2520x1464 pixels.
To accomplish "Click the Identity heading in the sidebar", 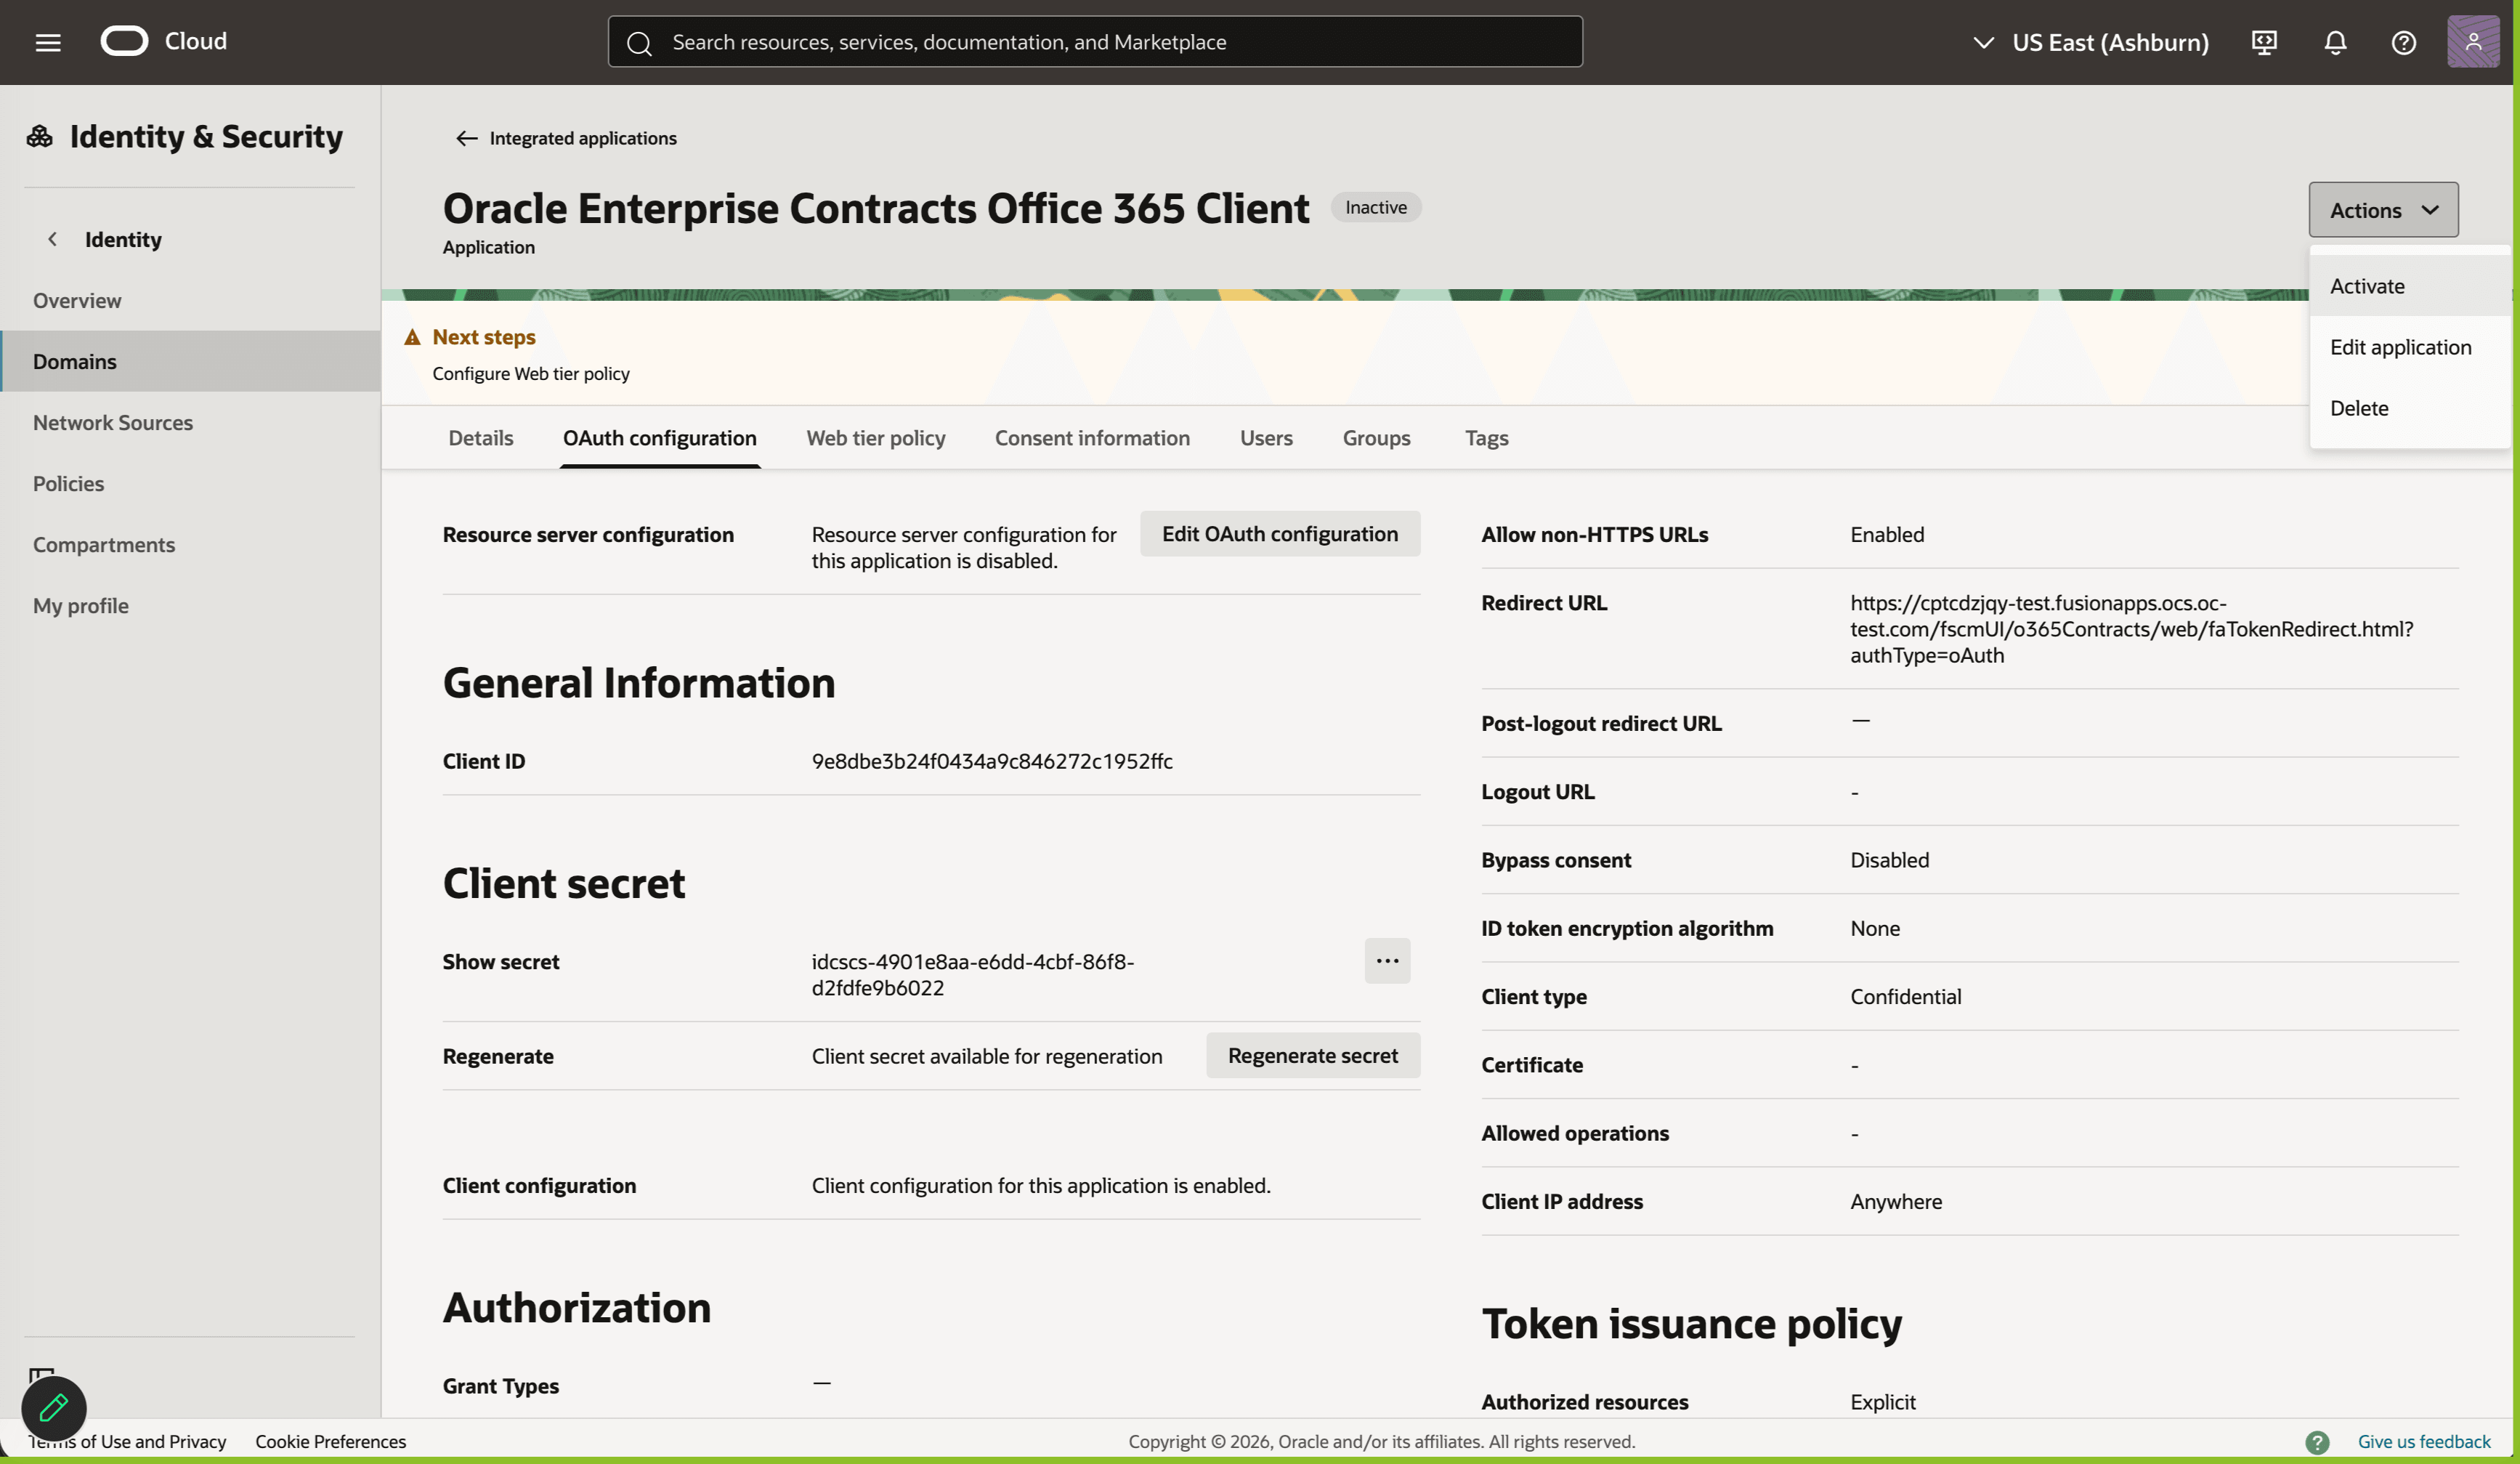I will click(x=123, y=239).
